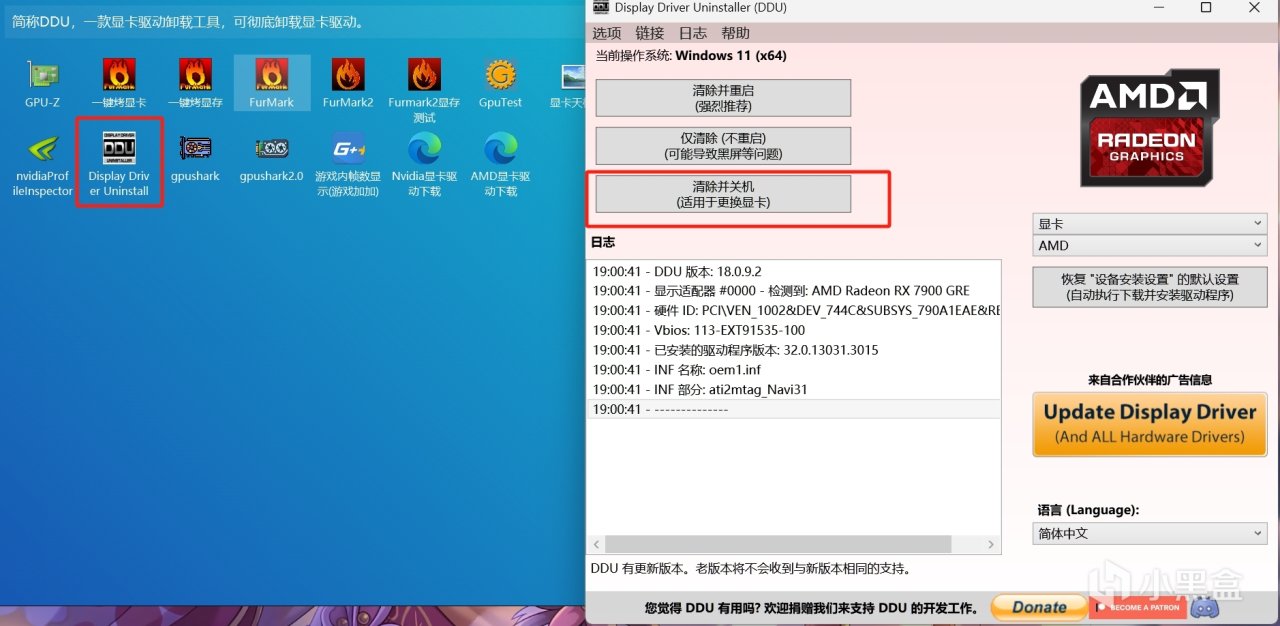
Task: Click the AMD Radeon Graphics logo
Action: click(1150, 127)
